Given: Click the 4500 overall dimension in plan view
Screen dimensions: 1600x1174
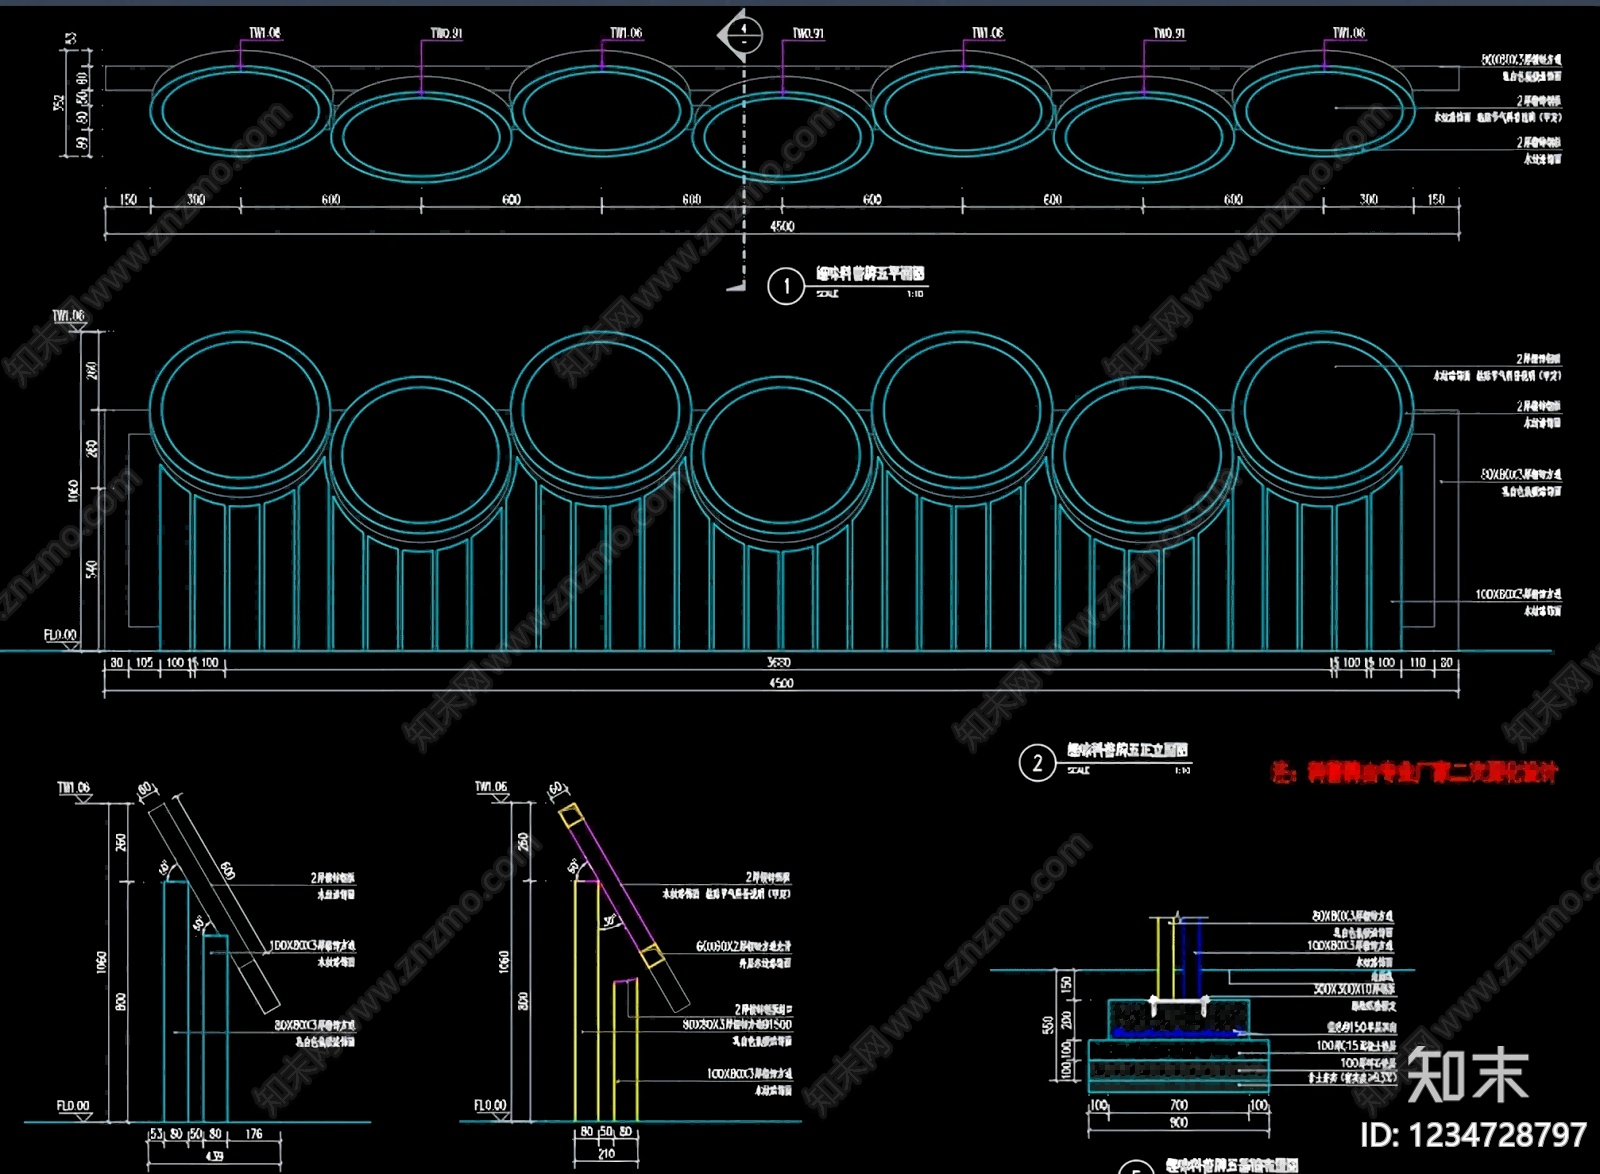Looking at the screenshot, I should pyautogui.click(x=782, y=226).
